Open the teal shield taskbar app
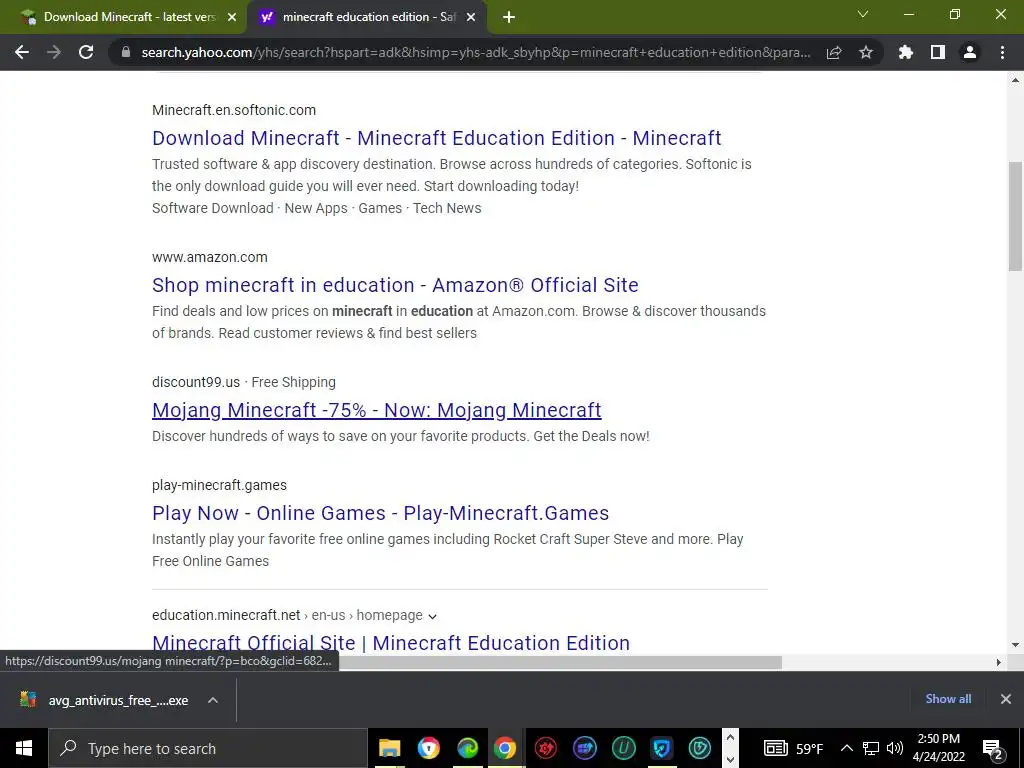Viewport: 1024px width, 768px height. point(700,748)
